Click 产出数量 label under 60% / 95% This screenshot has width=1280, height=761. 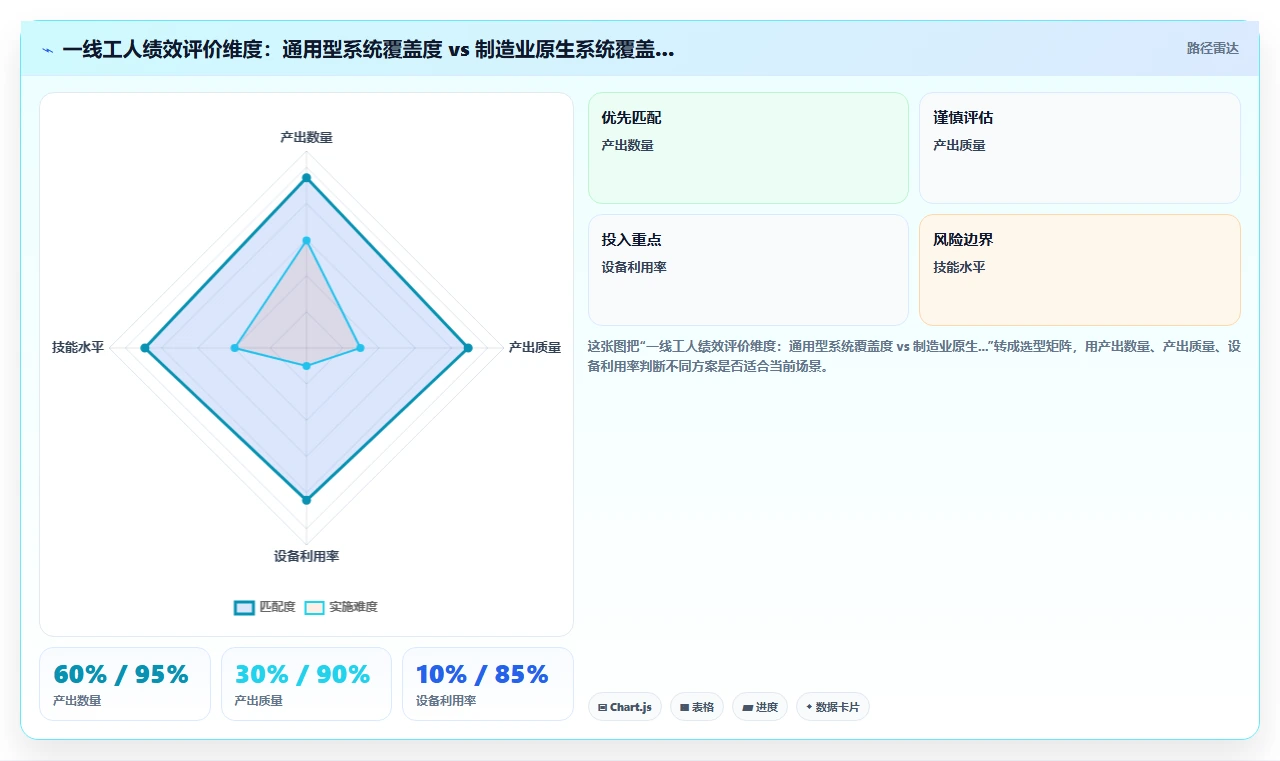[x=77, y=701]
